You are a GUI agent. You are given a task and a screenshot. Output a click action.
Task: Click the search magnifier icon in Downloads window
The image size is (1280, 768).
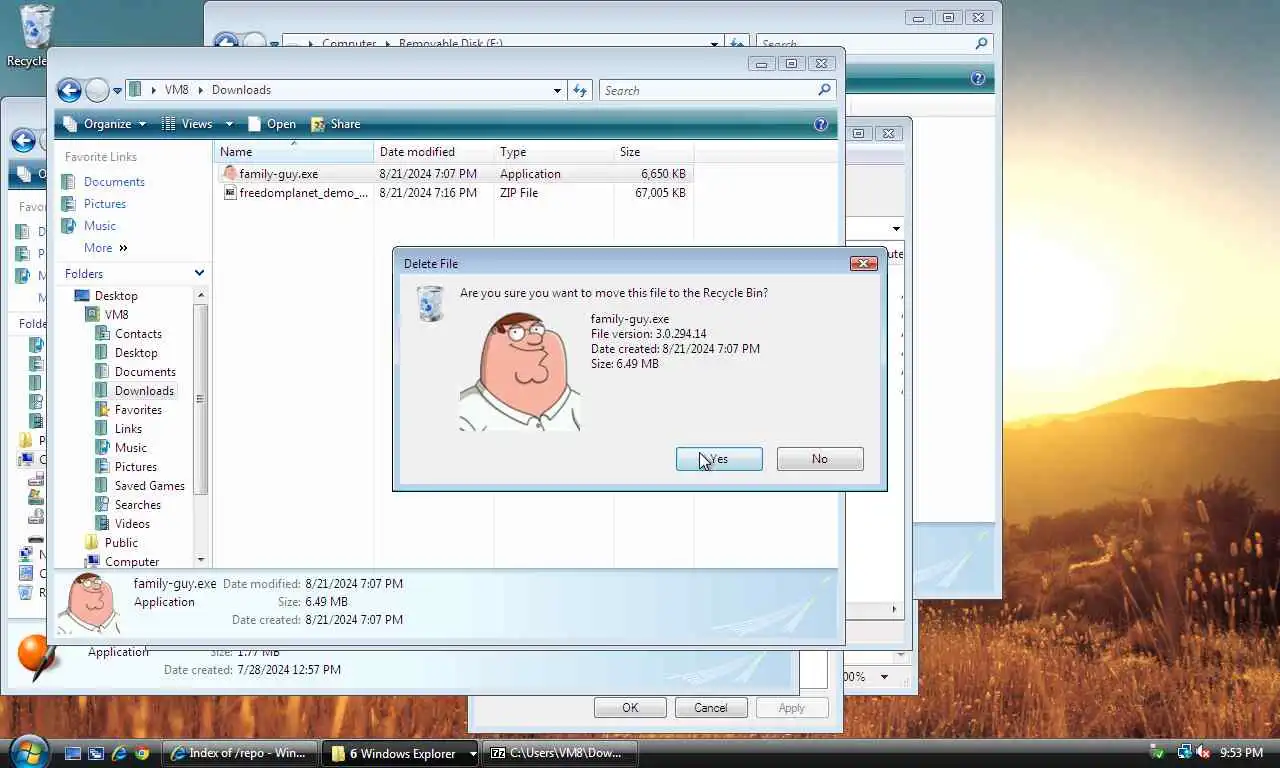point(824,90)
